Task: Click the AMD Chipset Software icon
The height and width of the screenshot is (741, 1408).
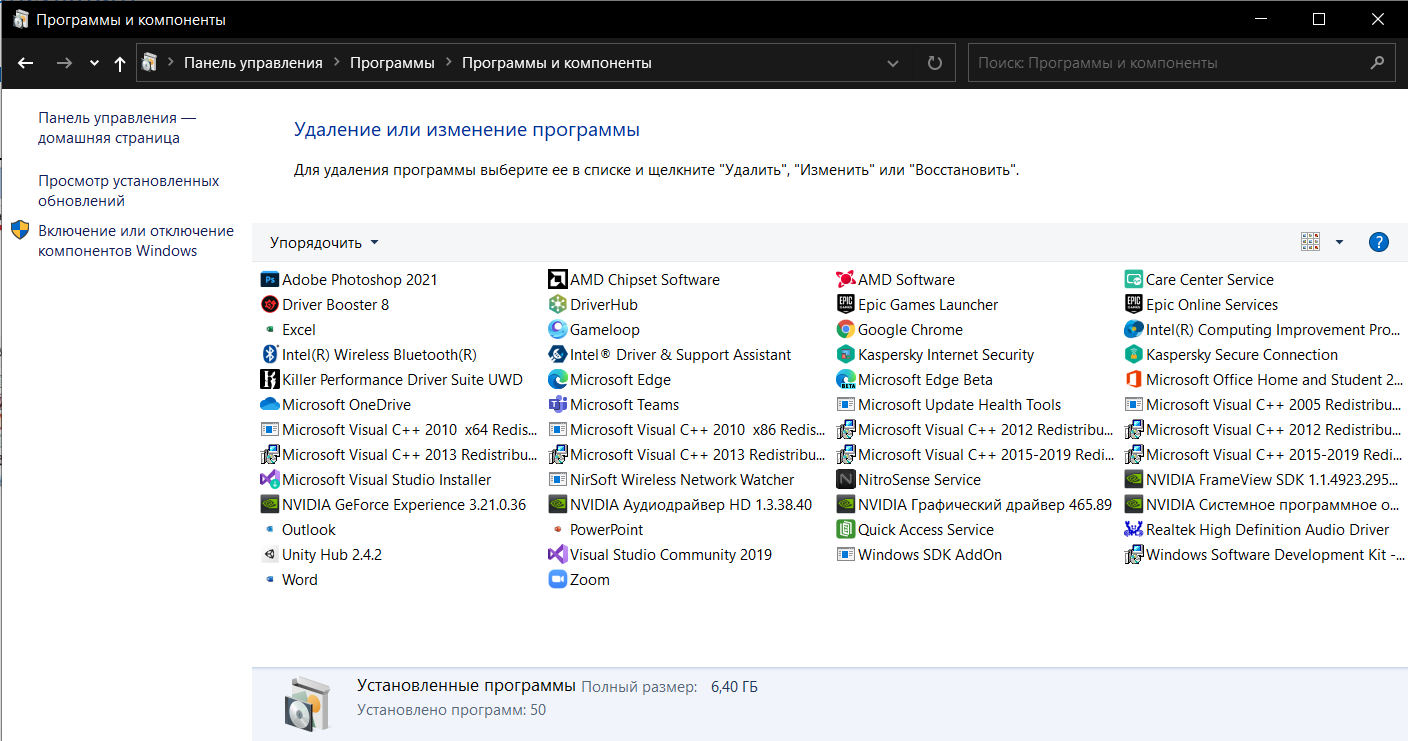Action: point(557,280)
